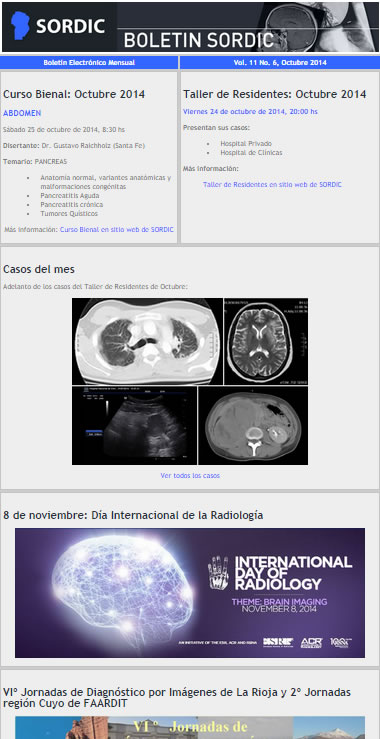380x739 pixels.
Task: Click the International Day of Radiology banner
Action: click(190, 592)
